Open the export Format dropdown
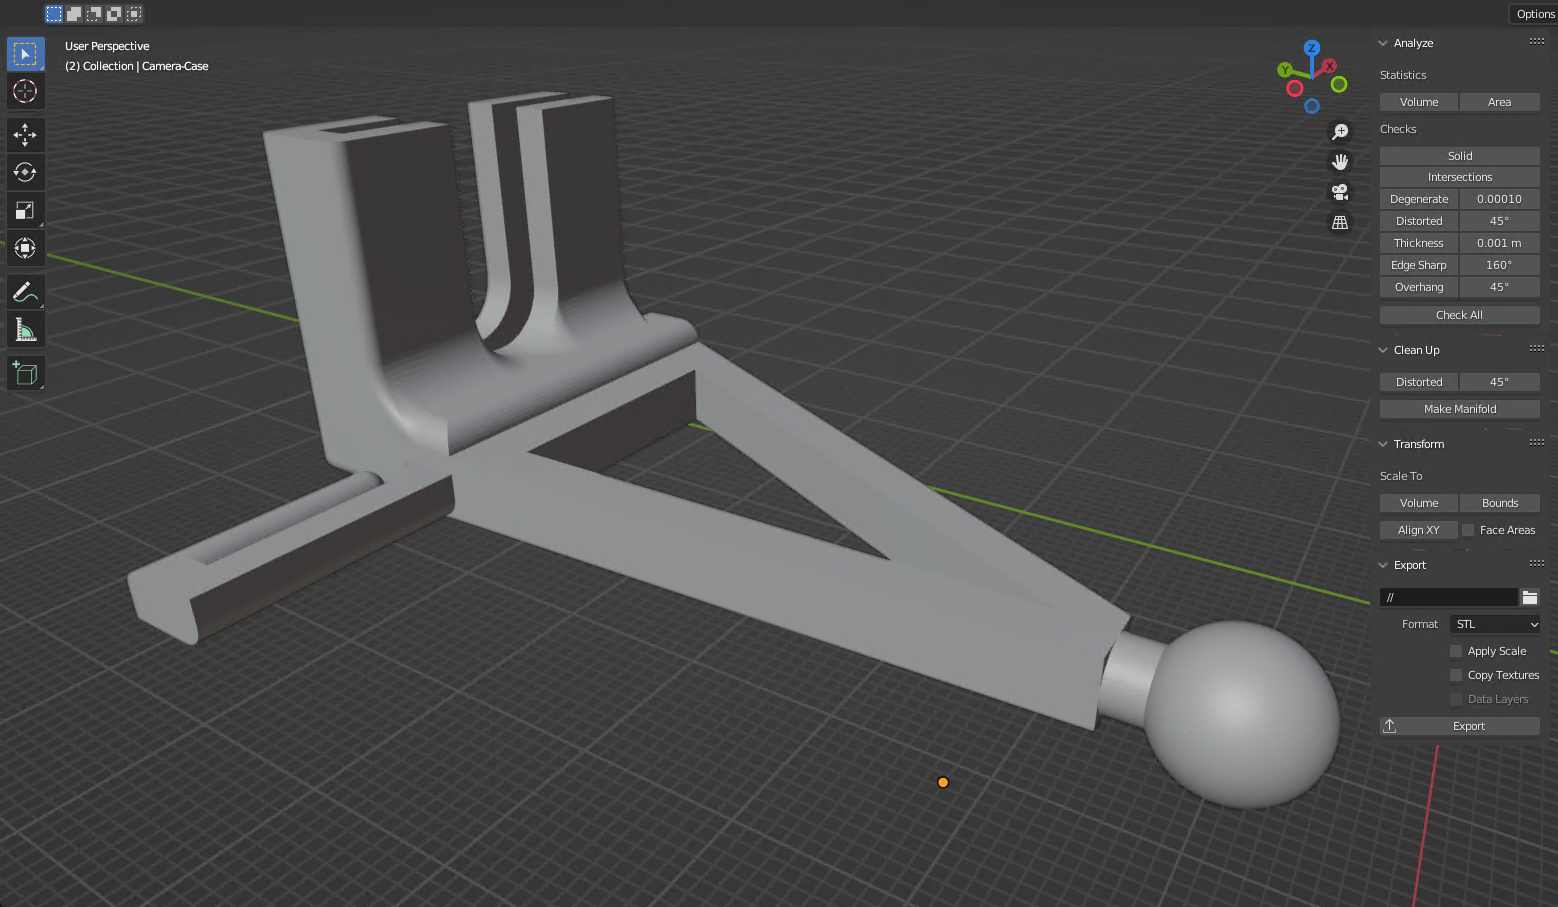Image resolution: width=1558 pixels, height=907 pixels. 1495,624
